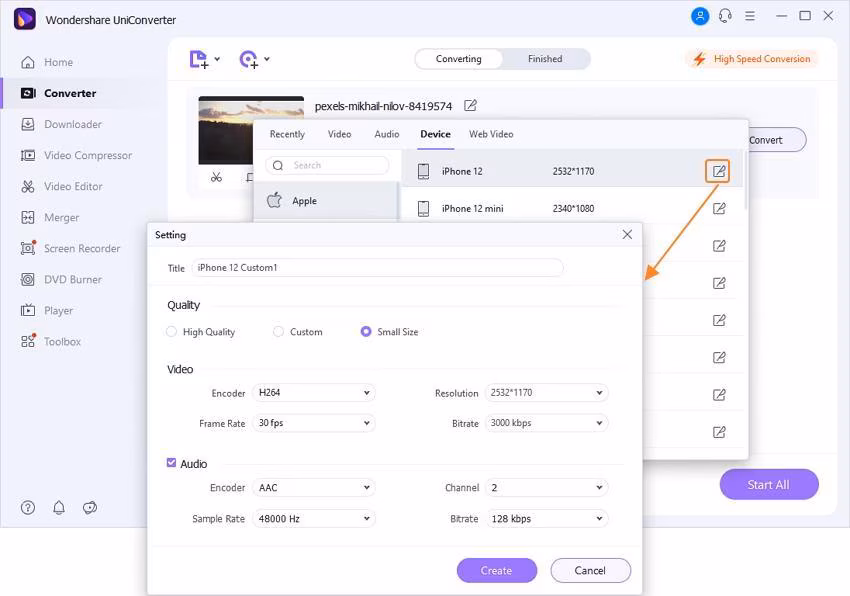Edit the iPhone 12 preset settings
850x596 pixels.
[718, 171]
